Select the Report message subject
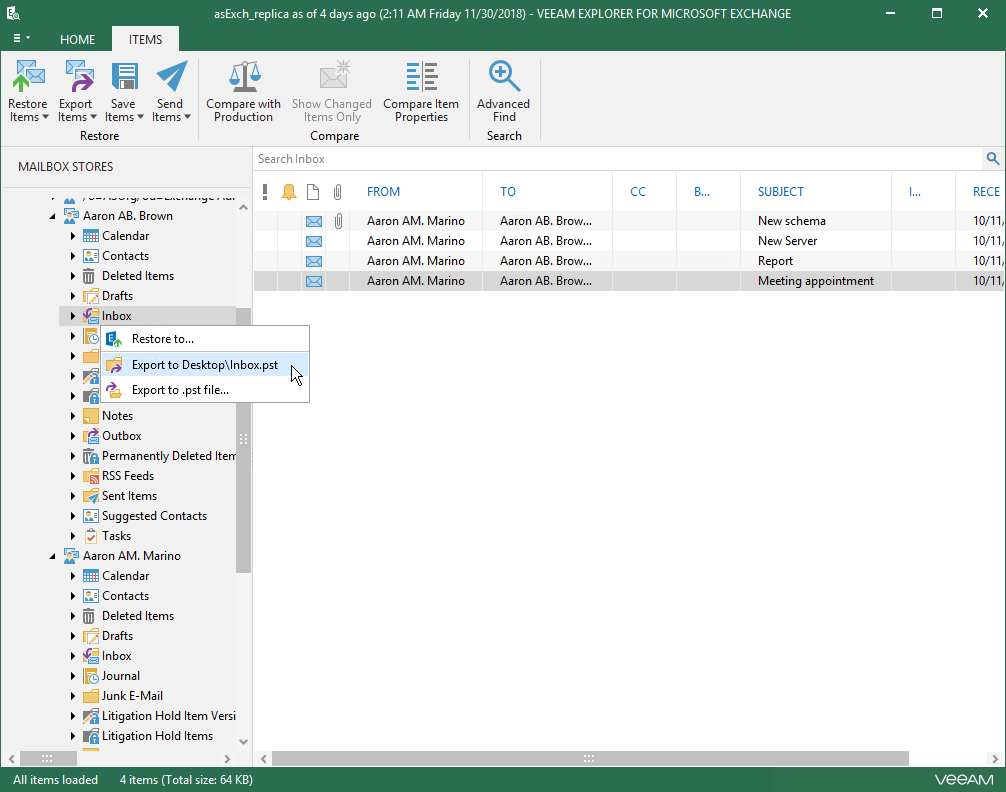The height and width of the screenshot is (792, 1006). point(775,261)
